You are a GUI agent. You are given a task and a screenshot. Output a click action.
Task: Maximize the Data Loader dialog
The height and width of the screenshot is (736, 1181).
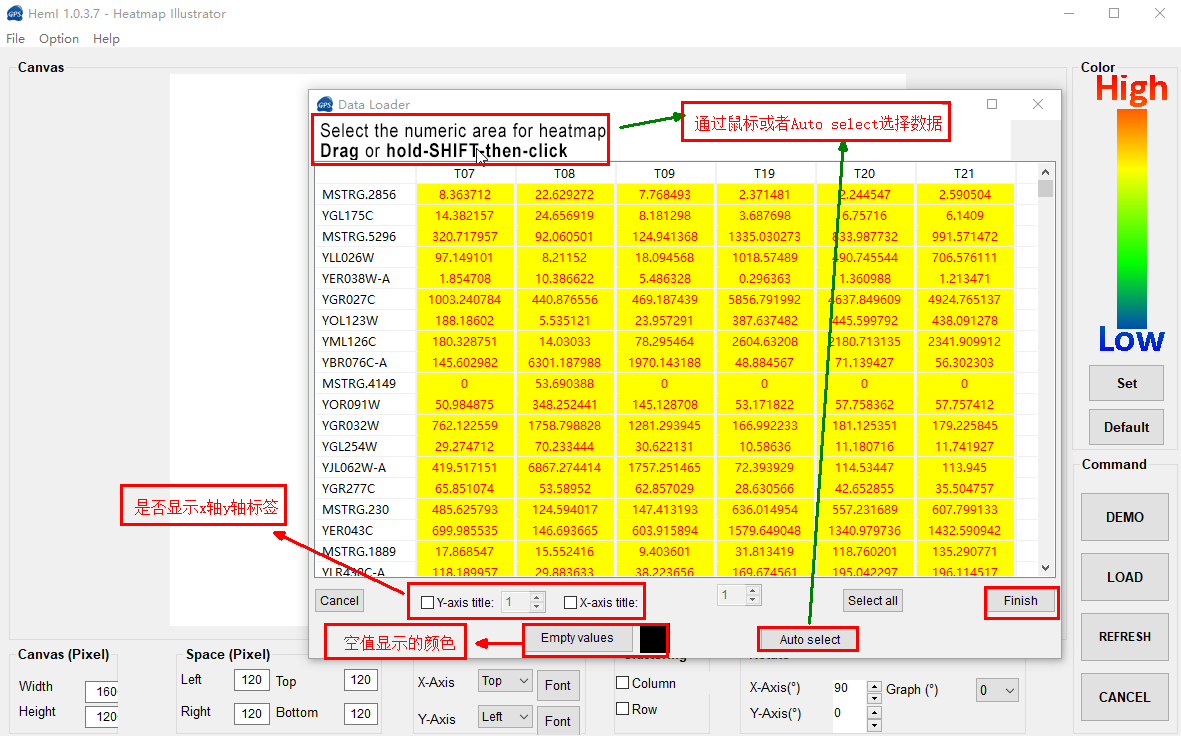point(992,104)
